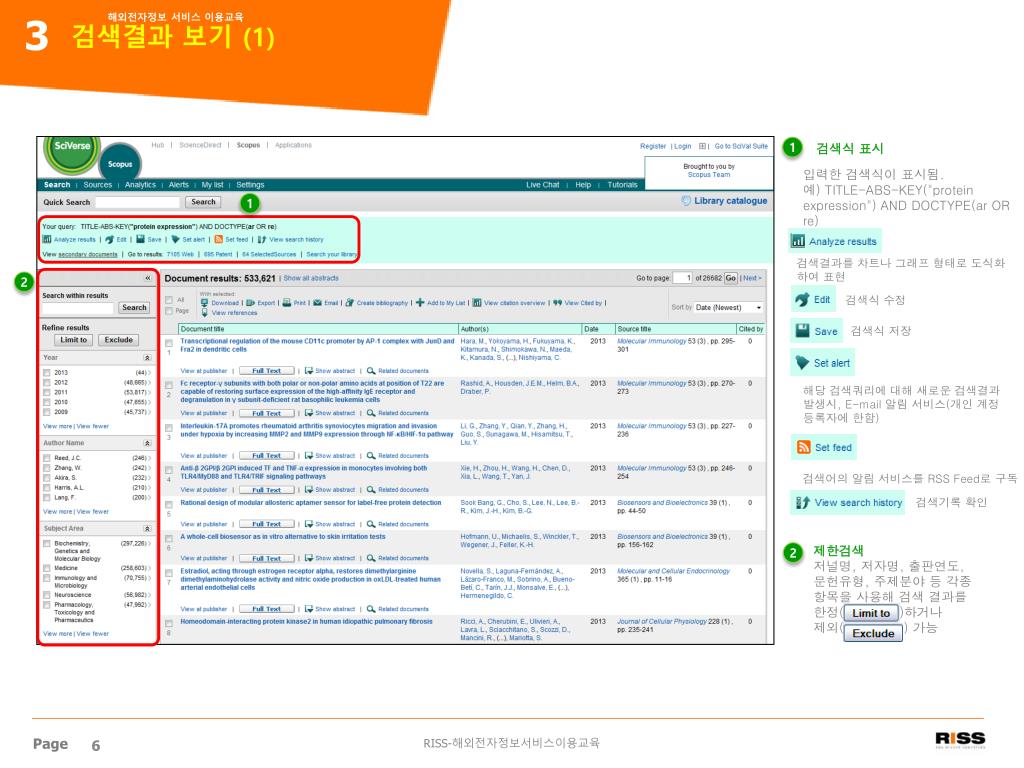
Task: Open the Sort by Date (Newest) dropdown
Action: 728,308
